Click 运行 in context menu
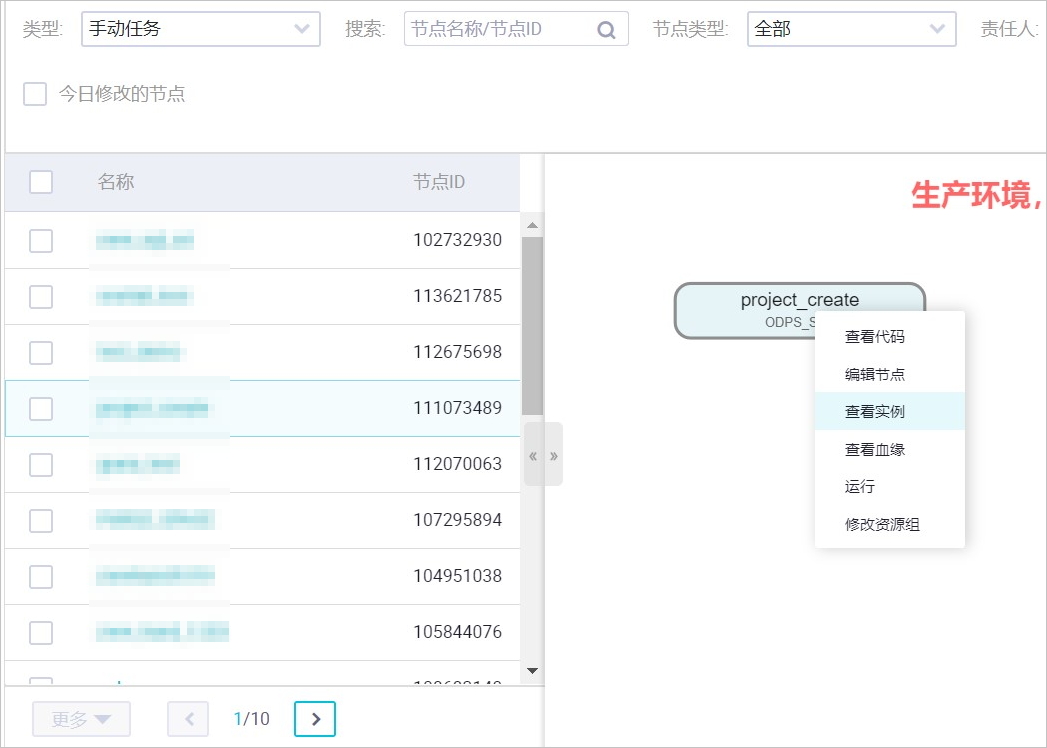The width and height of the screenshot is (1047, 748). click(x=889, y=486)
